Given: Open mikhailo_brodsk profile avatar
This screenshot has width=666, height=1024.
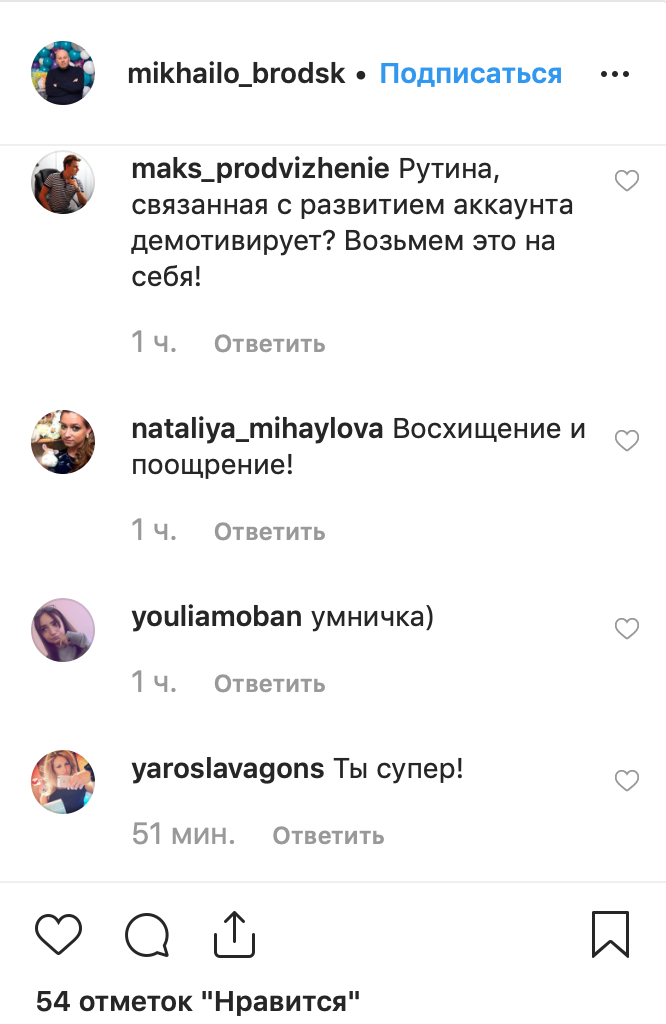Looking at the screenshot, I should (63, 72).
